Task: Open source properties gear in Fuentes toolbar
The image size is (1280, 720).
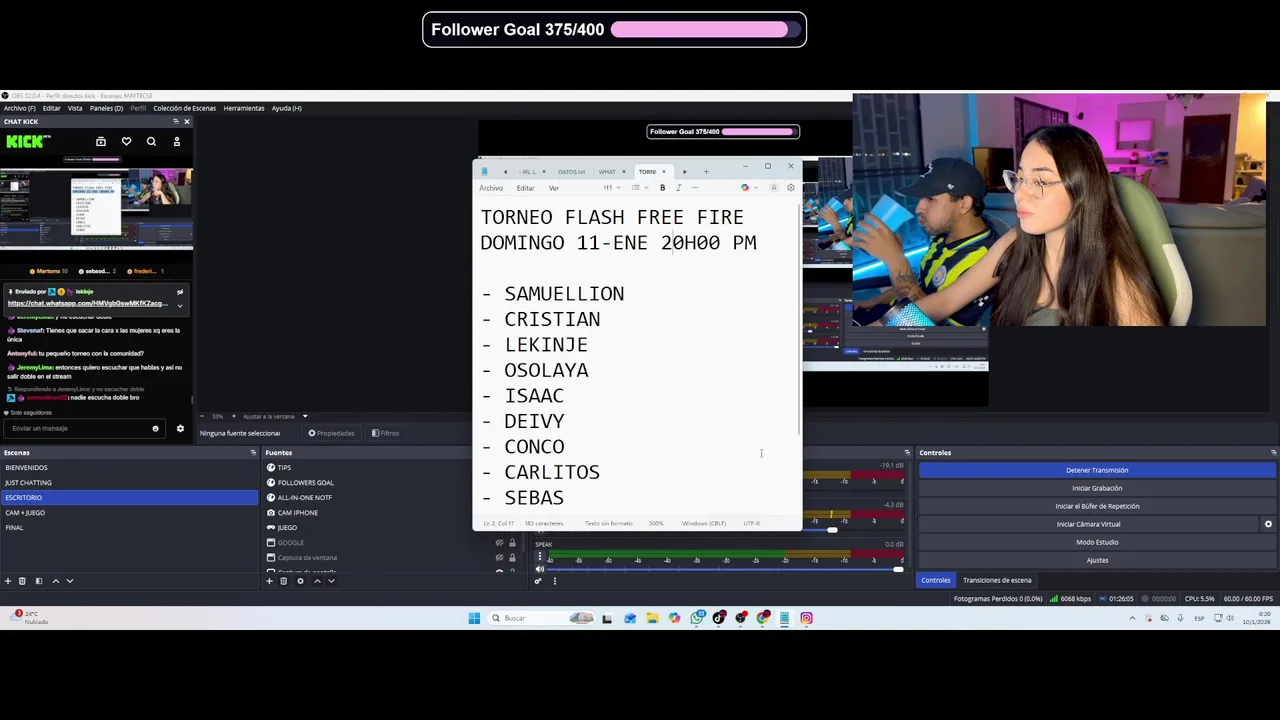Action: point(300,581)
